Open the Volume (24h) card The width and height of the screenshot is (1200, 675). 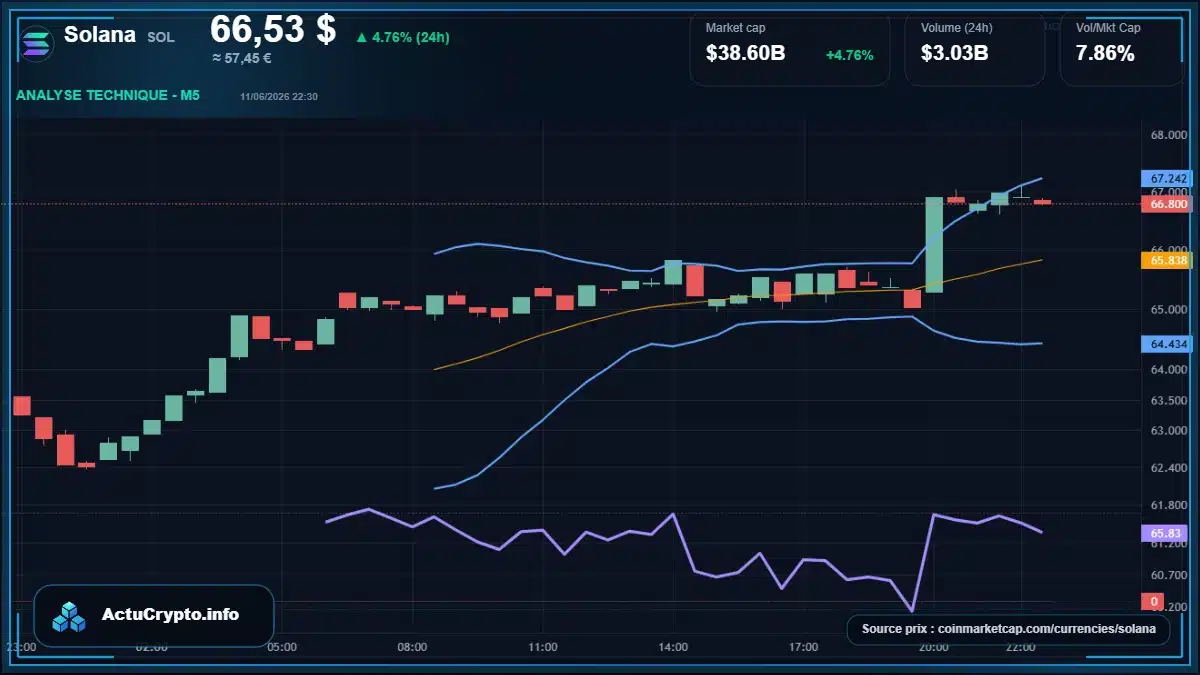975,48
